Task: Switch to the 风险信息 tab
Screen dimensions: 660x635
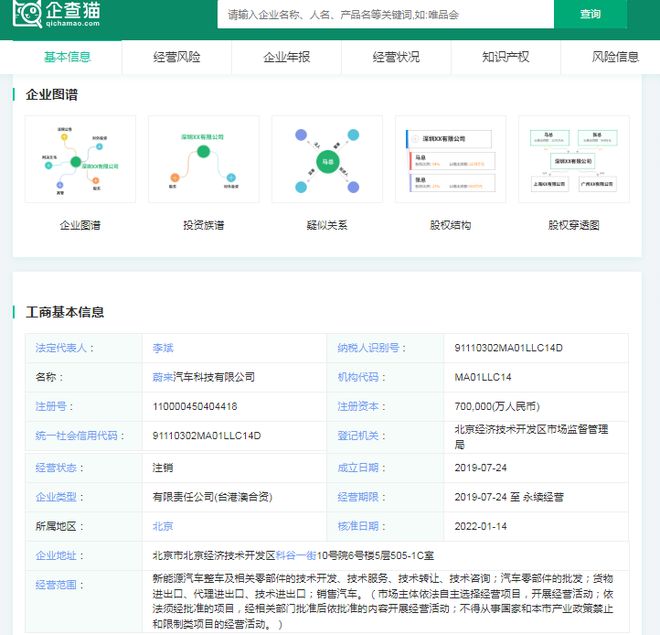Action: tap(615, 57)
